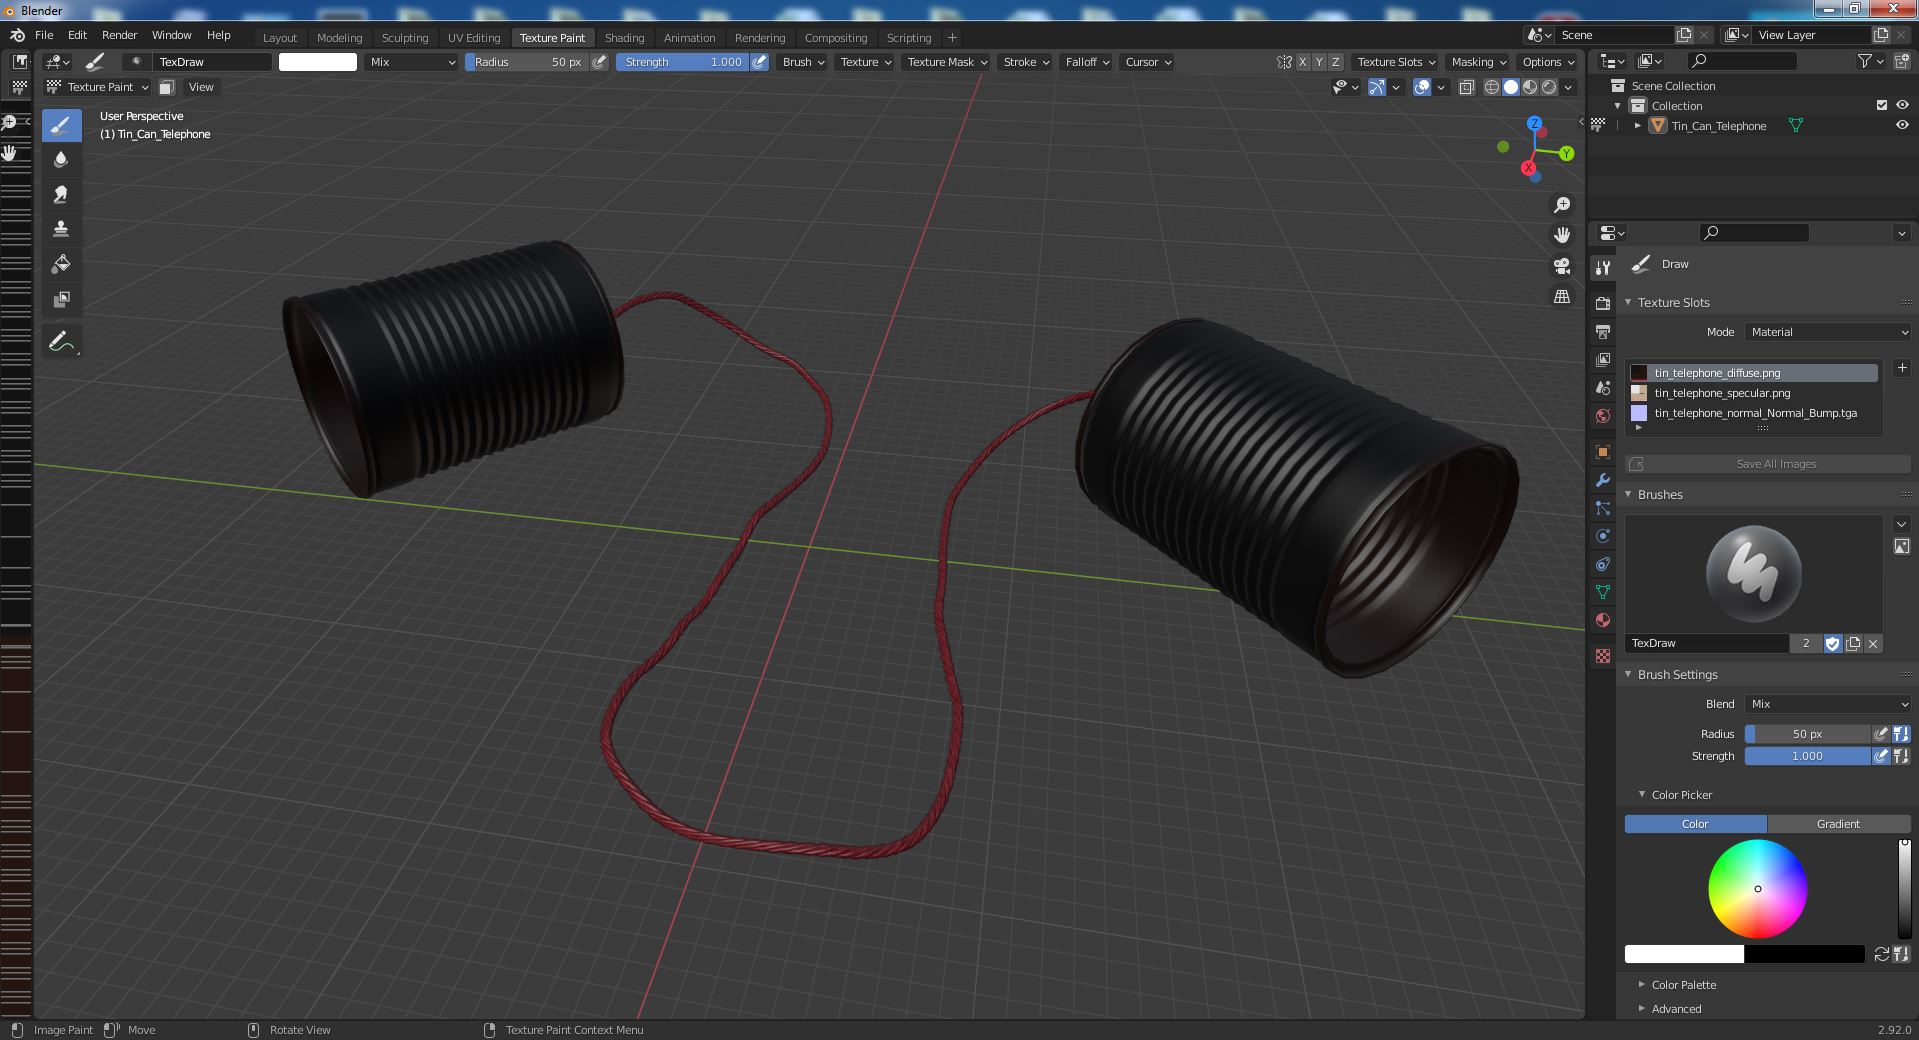Open the Texture Mask popover

(946, 62)
